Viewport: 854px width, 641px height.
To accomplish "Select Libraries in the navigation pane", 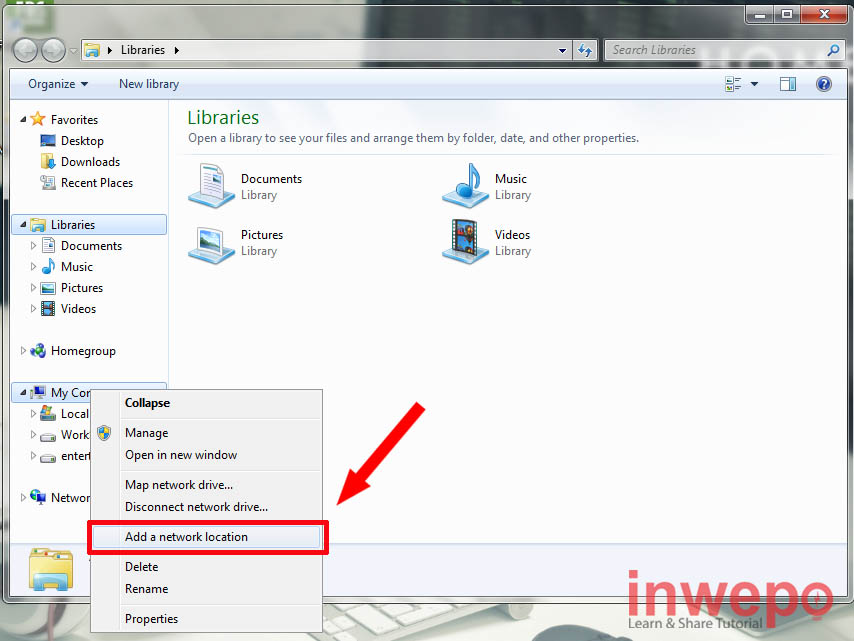I will (x=89, y=224).
